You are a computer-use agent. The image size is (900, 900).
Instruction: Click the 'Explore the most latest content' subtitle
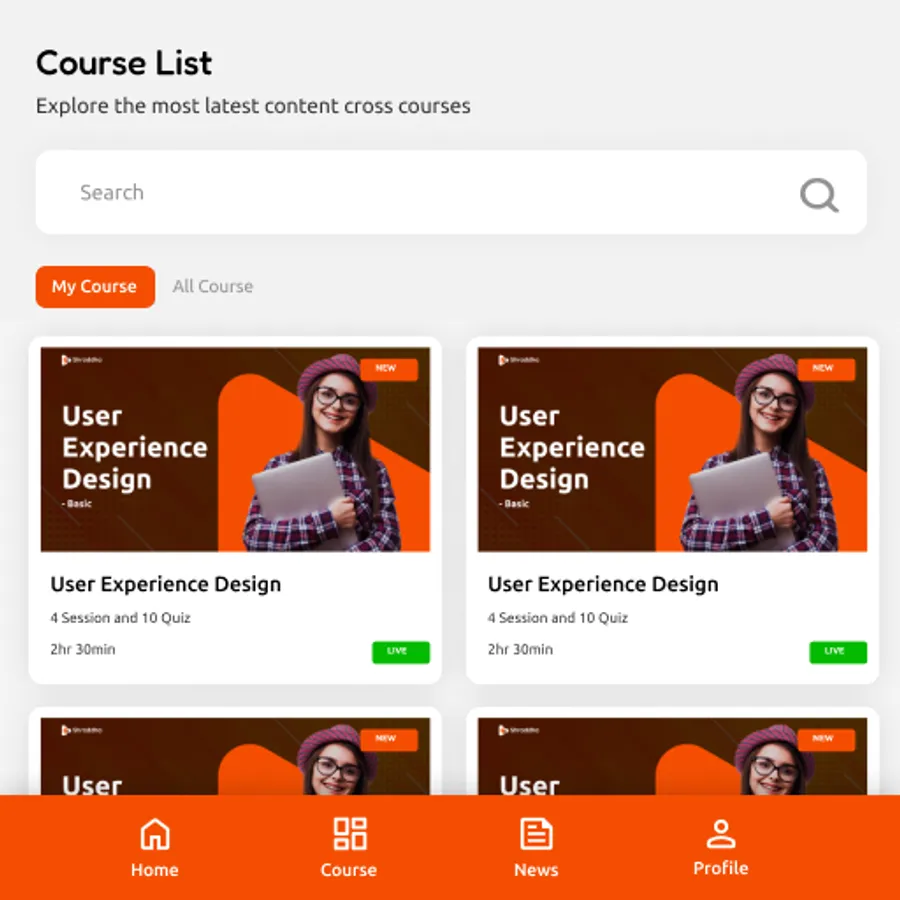[x=253, y=106]
